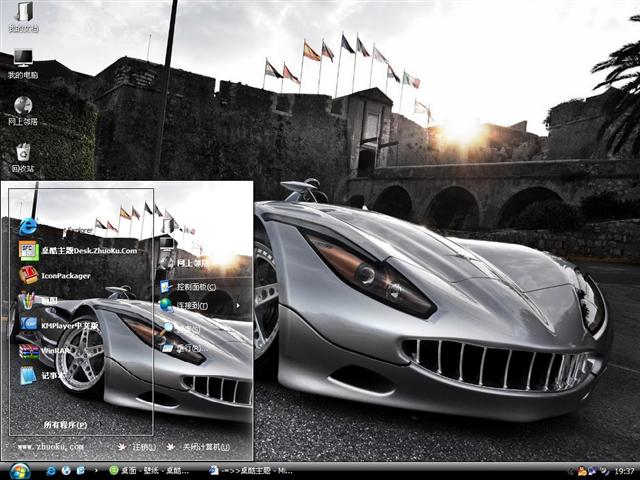
Task: Click the 注销 (Log Off) button
Action: pos(138,447)
